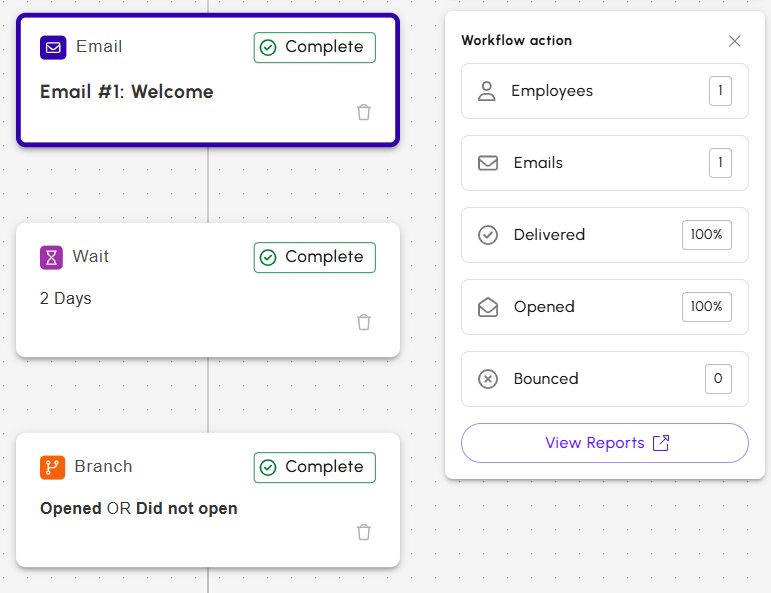
Task: Select the Opened OR Did not open text
Action: click(x=139, y=508)
